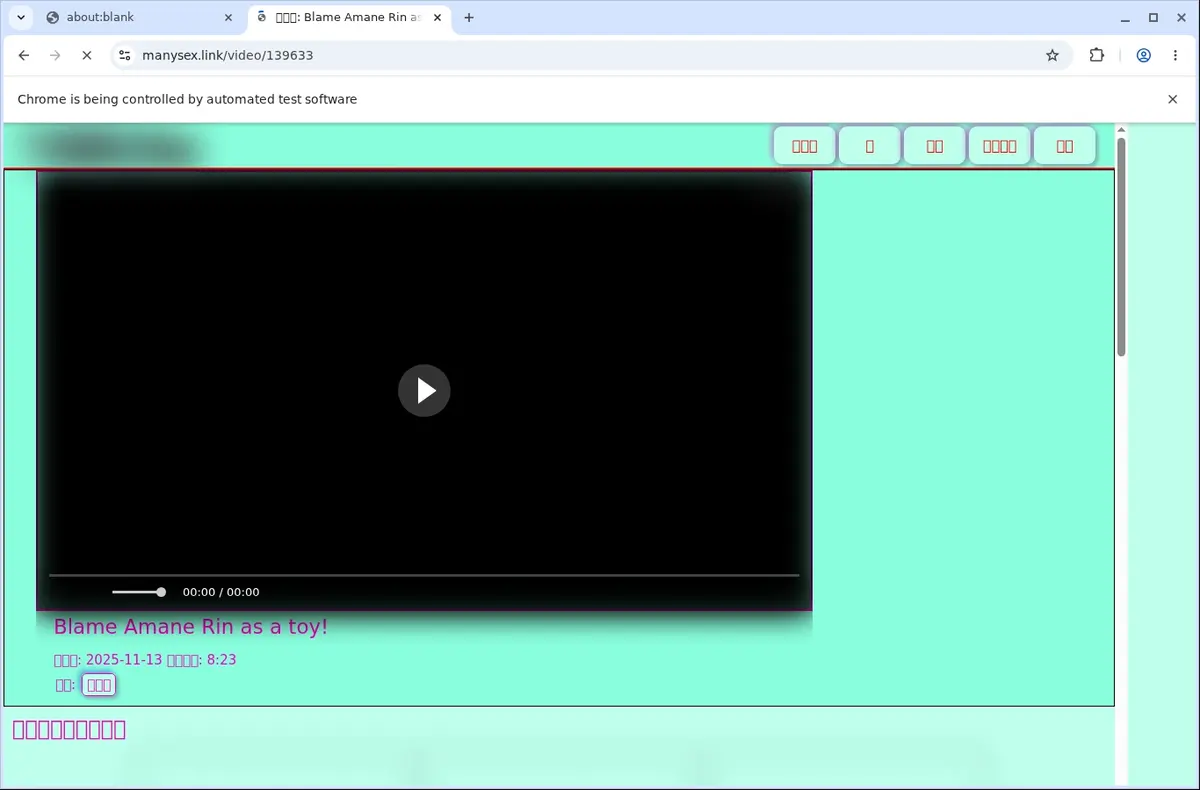Open the four-character navigation button
Viewport: 1200px width, 790px height.
tap(999, 146)
